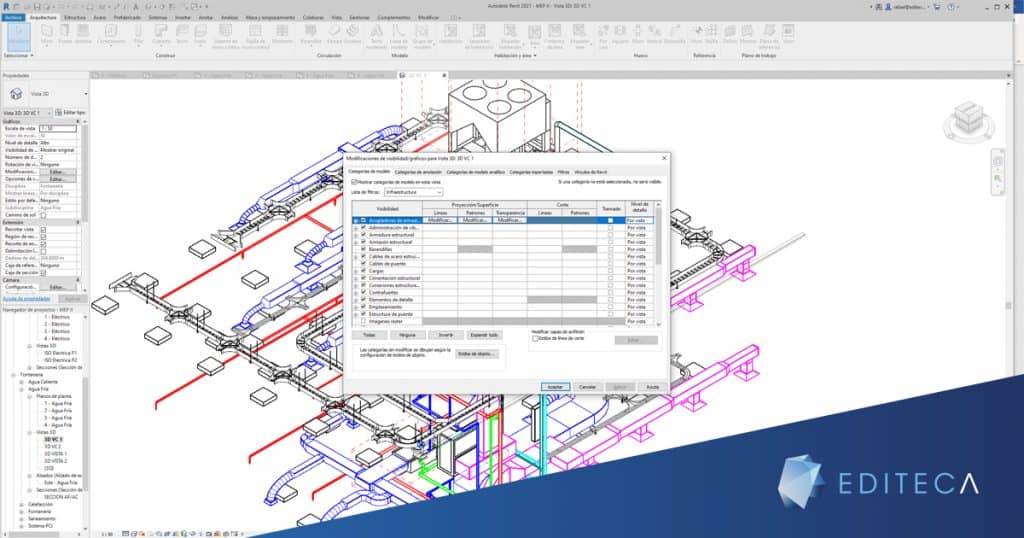Image resolution: width=1024 pixels, height=538 pixels.
Task: Select the Agujero (shaft) tool
Action: 620,34
